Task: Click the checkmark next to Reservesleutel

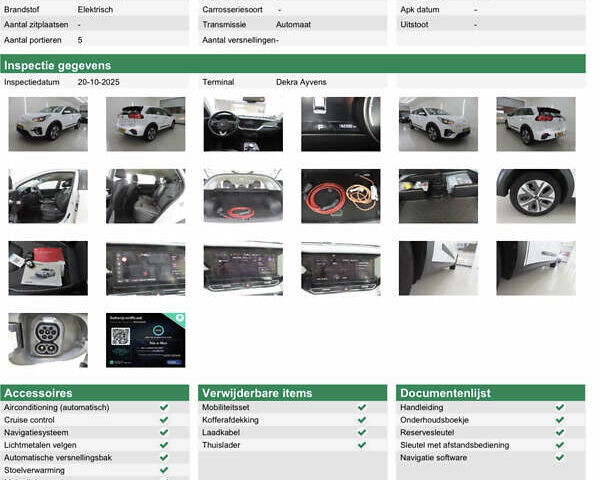Action: click(560, 432)
